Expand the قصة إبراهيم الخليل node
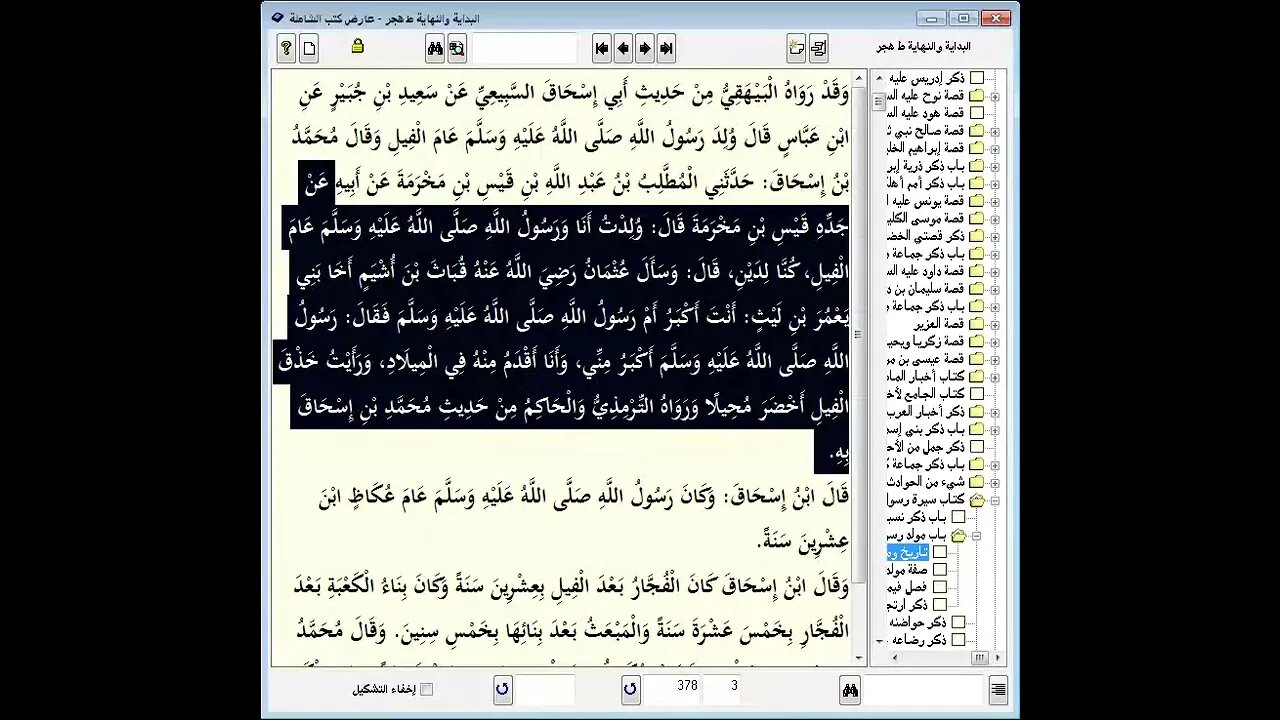Viewport: 1280px width, 720px height. pos(995,148)
